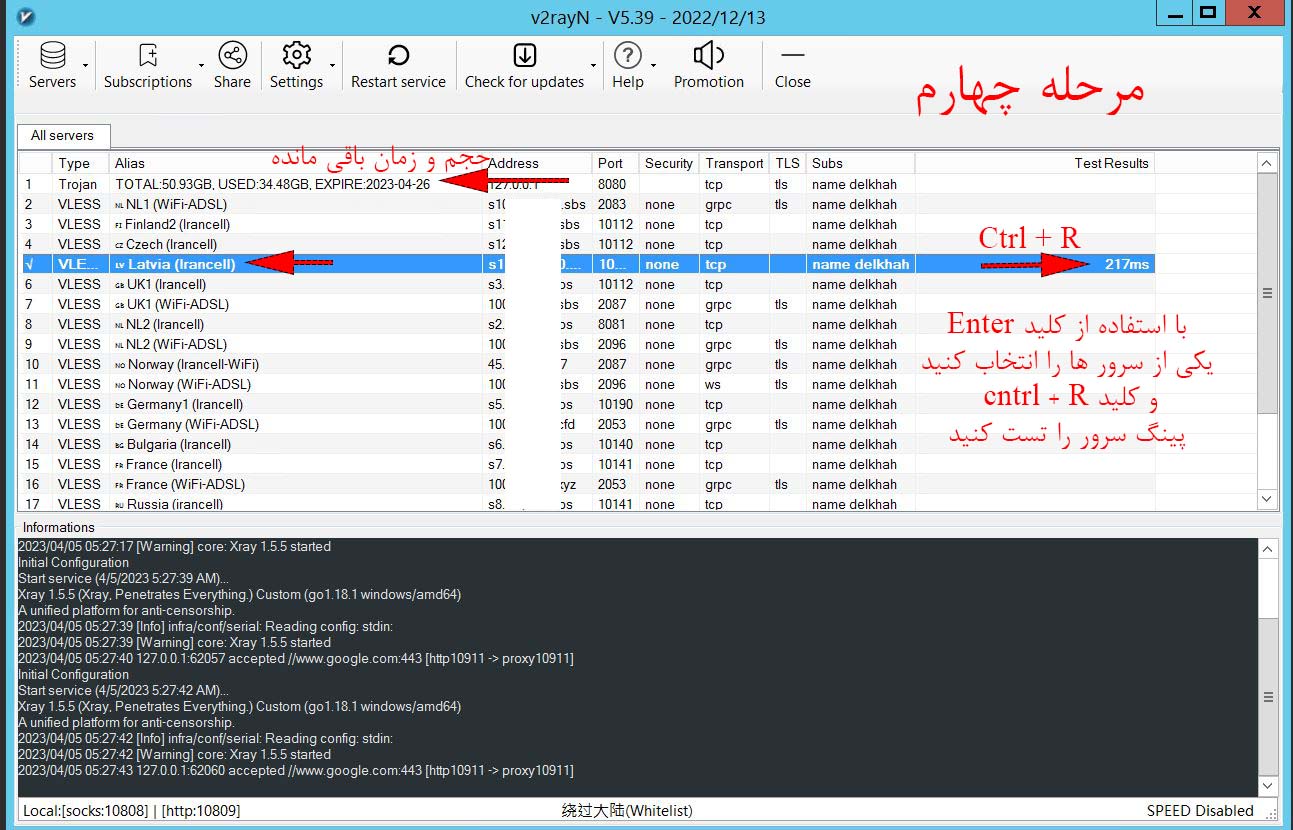Screen dimensions: 1293x830
Task: Select the NL1 (WiFi-ADSL) server row
Action: (x=587, y=204)
